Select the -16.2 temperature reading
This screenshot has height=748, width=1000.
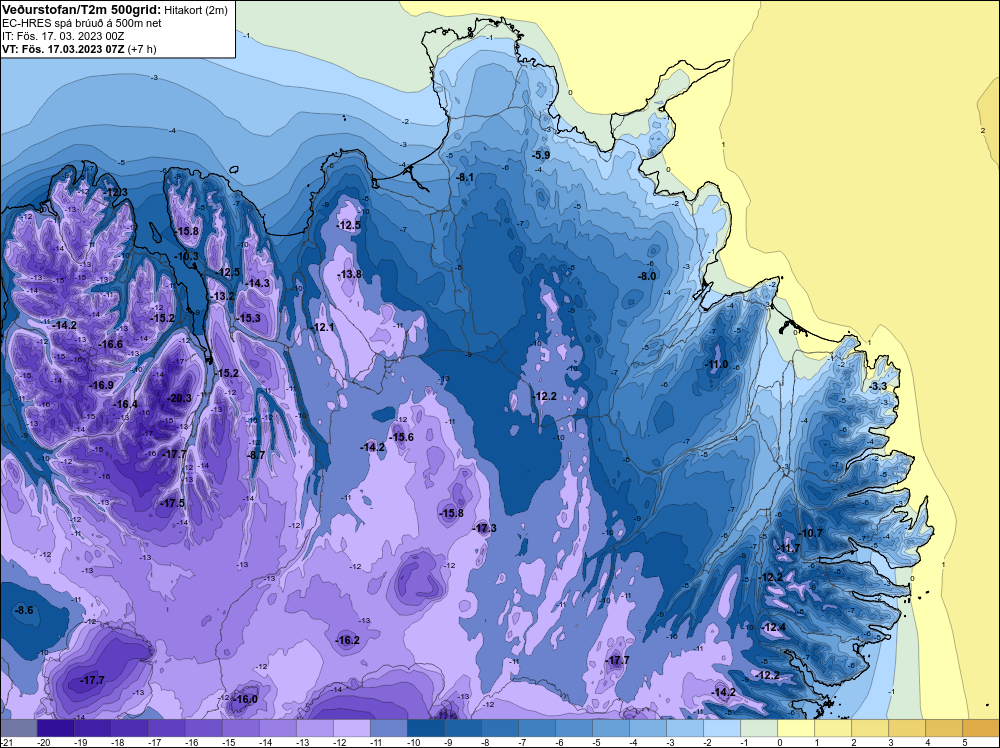(x=348, y=640)
